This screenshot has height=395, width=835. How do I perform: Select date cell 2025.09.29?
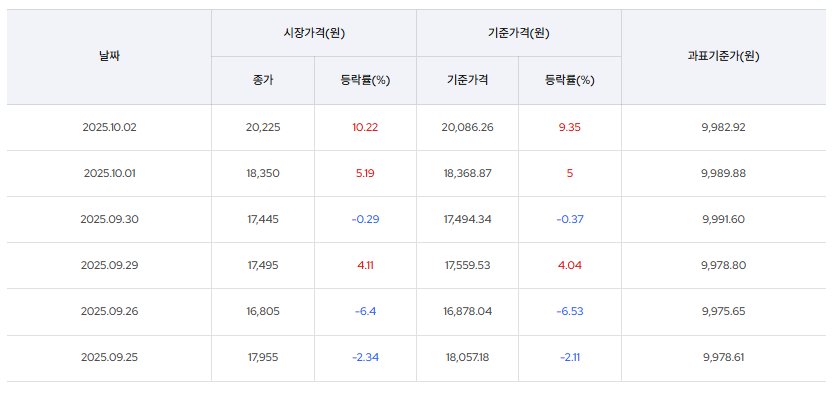110,265
